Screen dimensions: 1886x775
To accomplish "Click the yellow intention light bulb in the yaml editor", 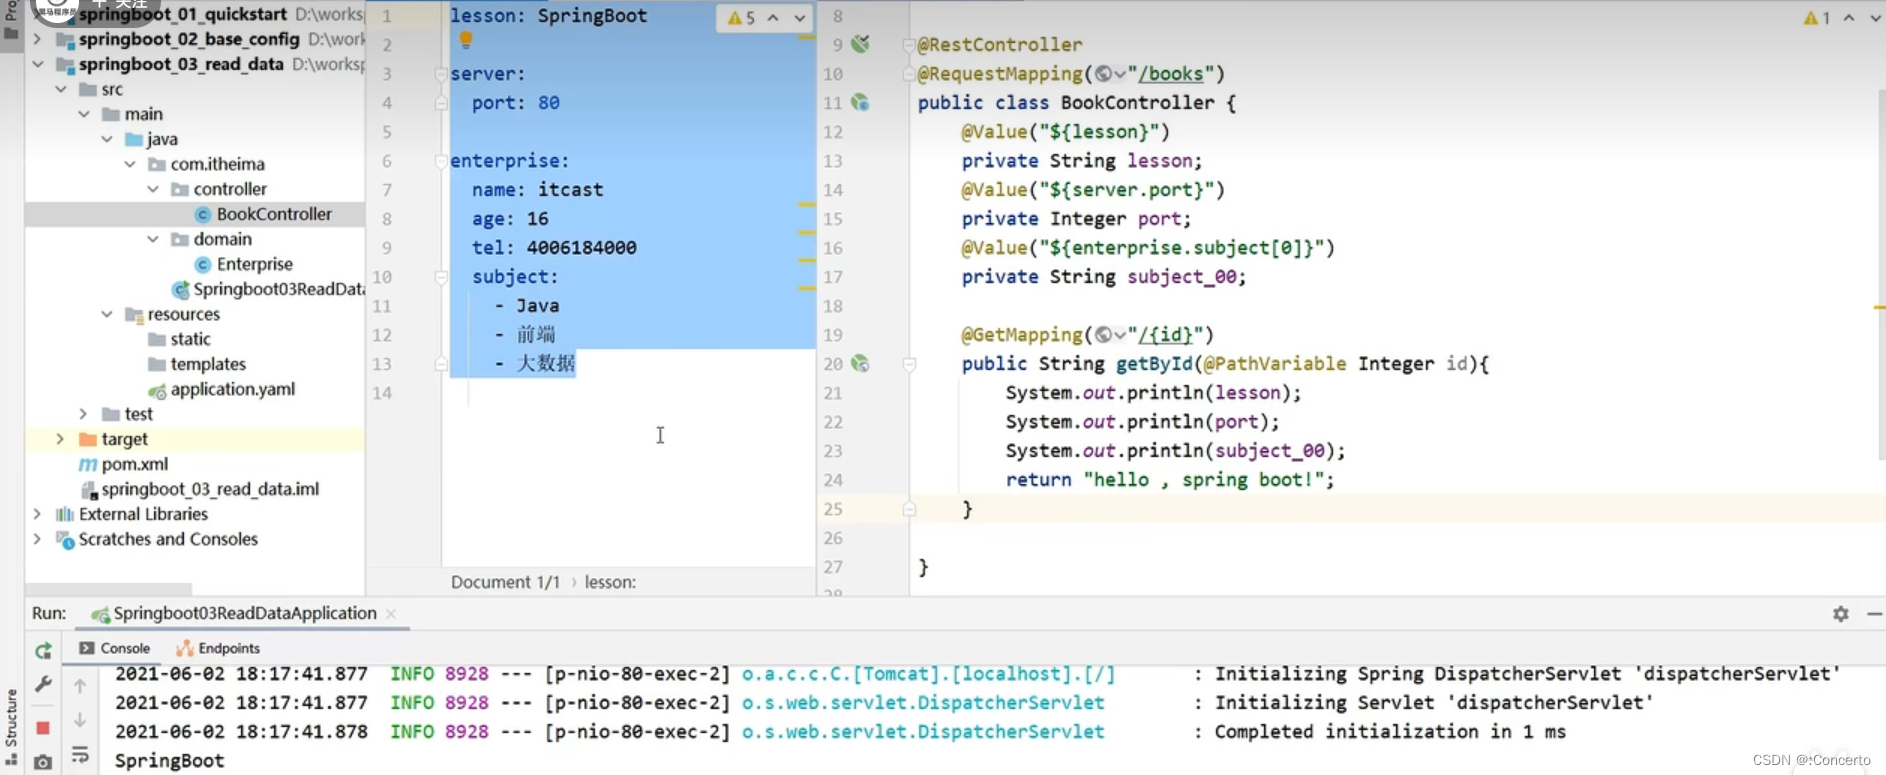I will [x=466, y=40].
